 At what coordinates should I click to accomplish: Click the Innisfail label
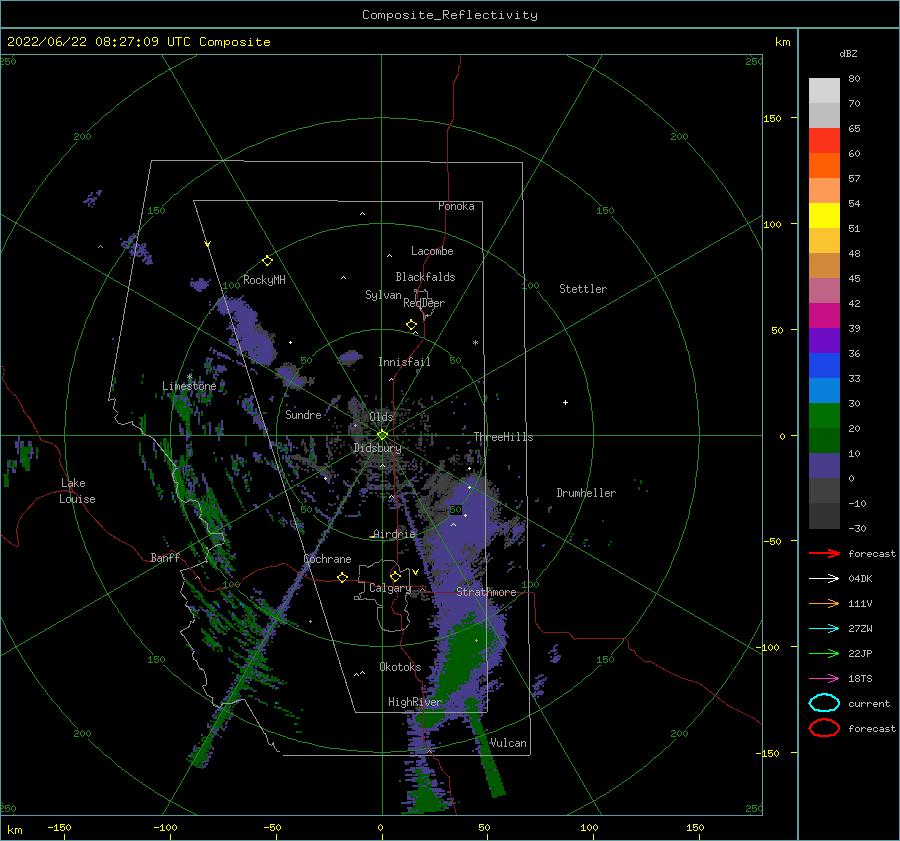(x=404, y=362)
